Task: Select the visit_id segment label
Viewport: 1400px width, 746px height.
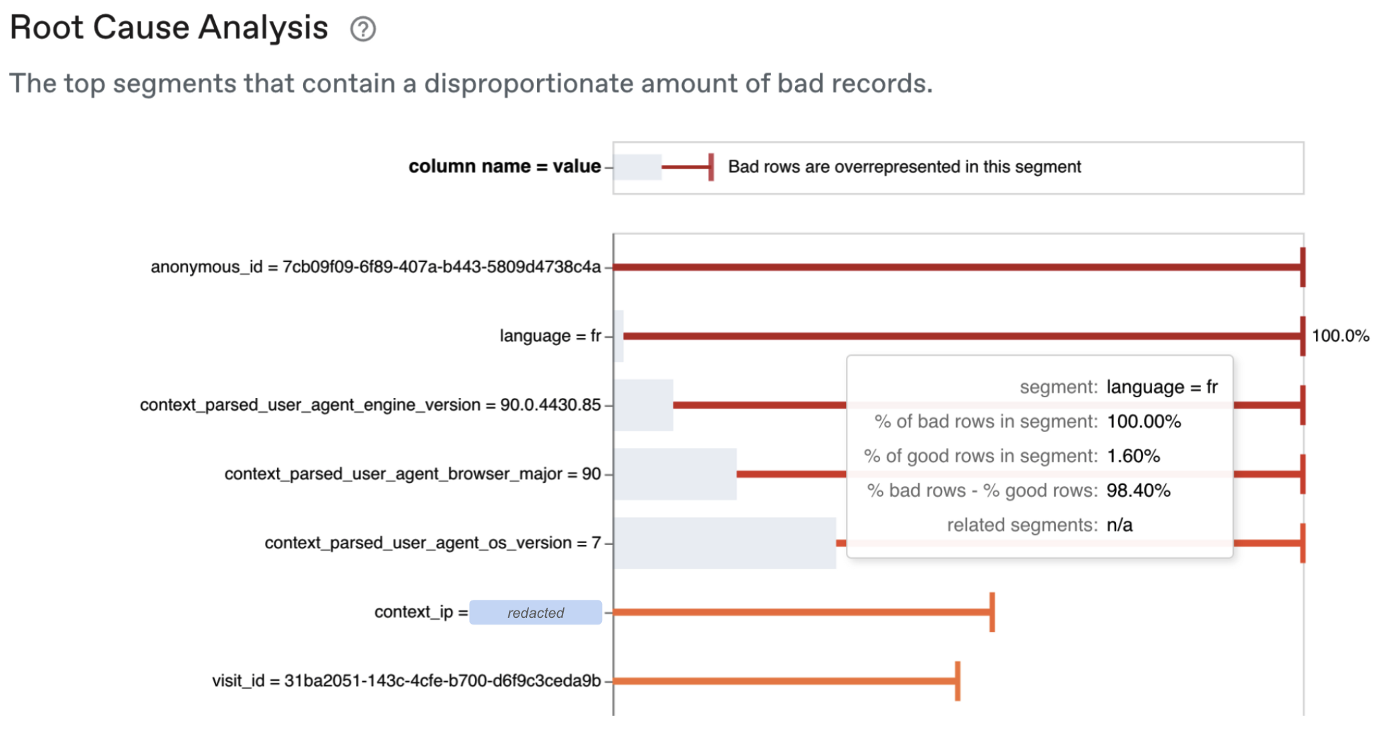Action: (x=407, y=681)
